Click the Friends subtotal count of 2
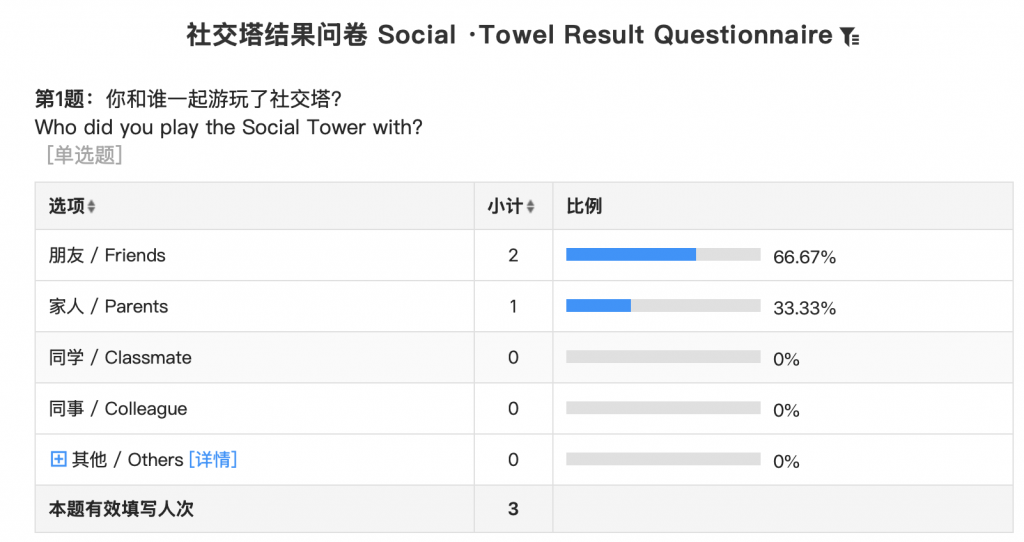The width and height of the screenshot is (1024, 542). click(513, 255)
